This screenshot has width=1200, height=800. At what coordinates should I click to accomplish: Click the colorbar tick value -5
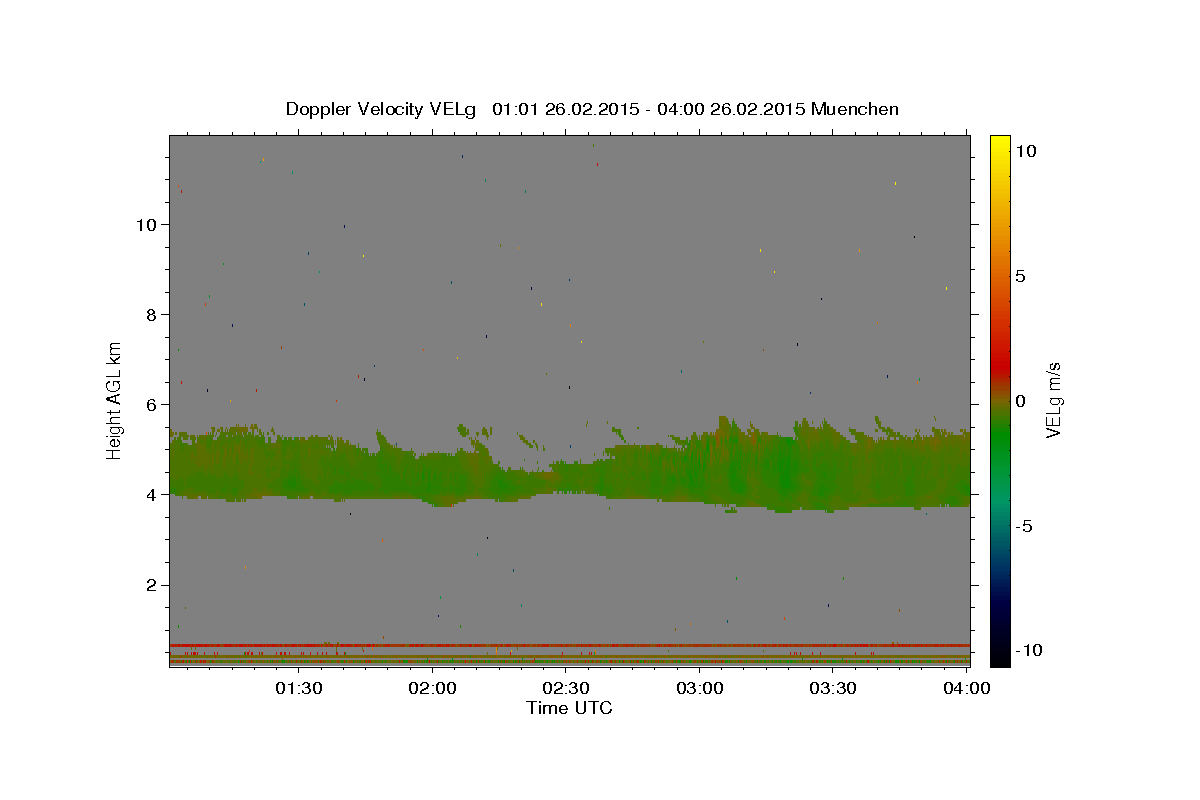[x=1024, y=526]
